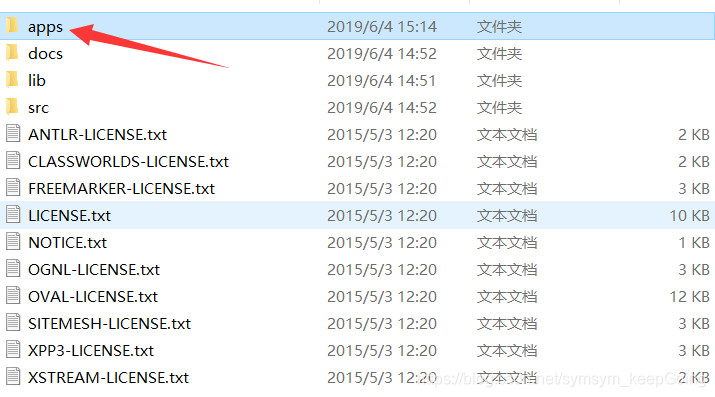Click the docs folder icon
This screenshot has width=715, height=397.
tap(12, 52)
